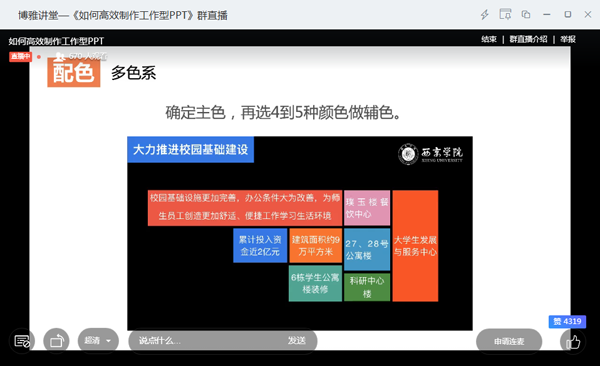Image resolution: width=600 pixels, height=366 pixels.
Task: Expand the 超清 quality dropdown
Action: [x=98, y=340]
